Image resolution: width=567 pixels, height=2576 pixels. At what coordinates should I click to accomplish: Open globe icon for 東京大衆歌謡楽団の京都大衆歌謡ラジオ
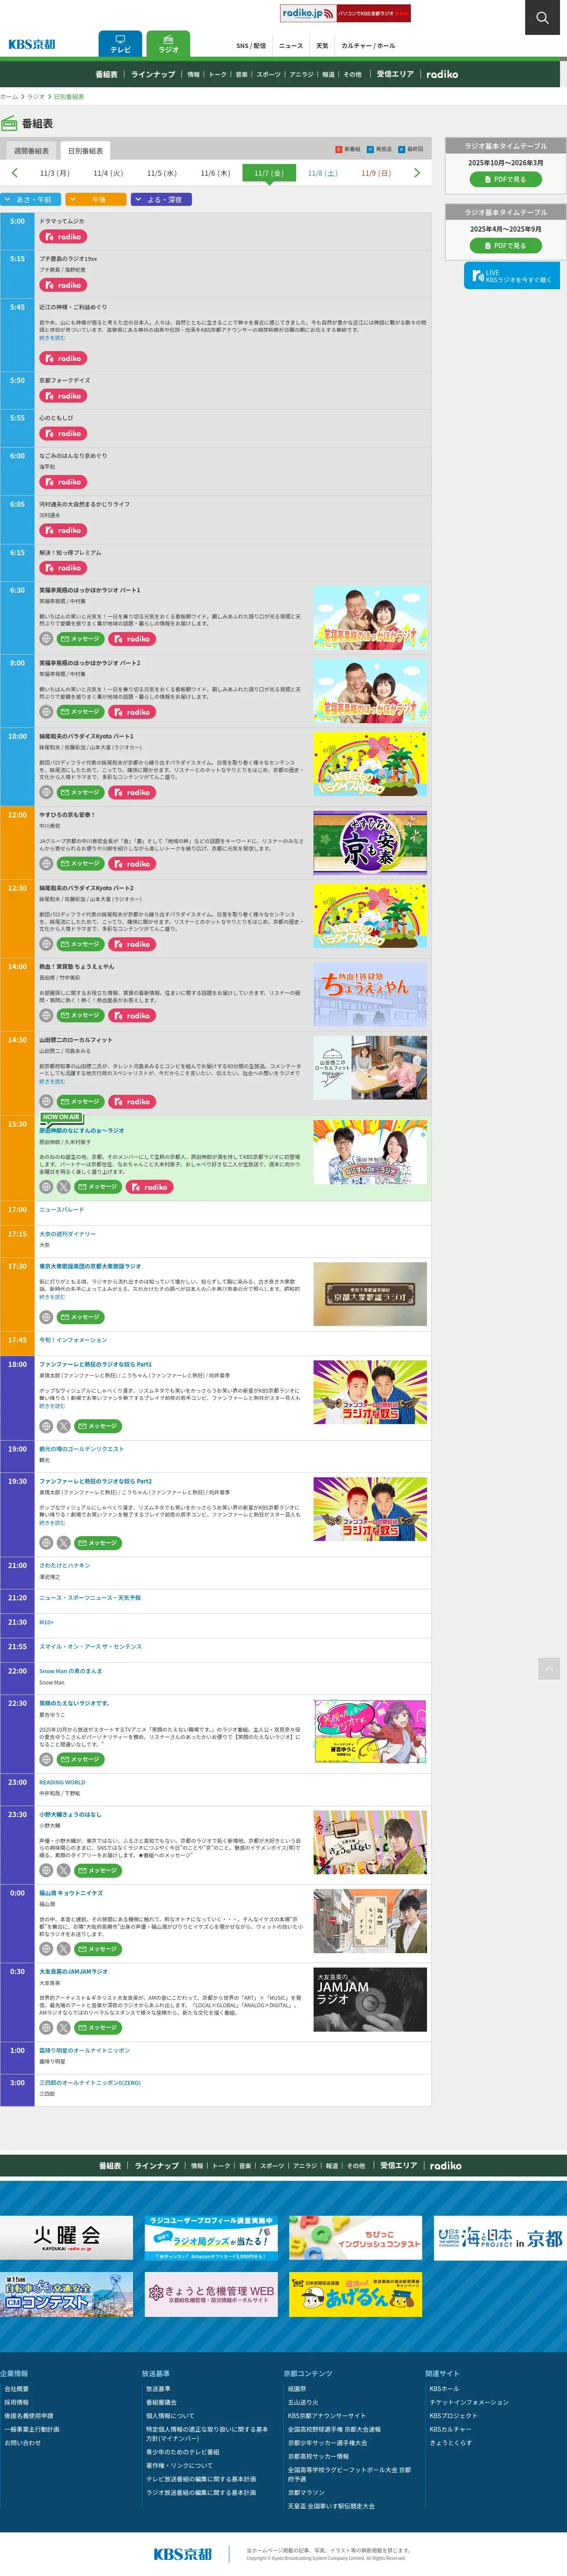pyautogui.click(x=46, y=1317)
